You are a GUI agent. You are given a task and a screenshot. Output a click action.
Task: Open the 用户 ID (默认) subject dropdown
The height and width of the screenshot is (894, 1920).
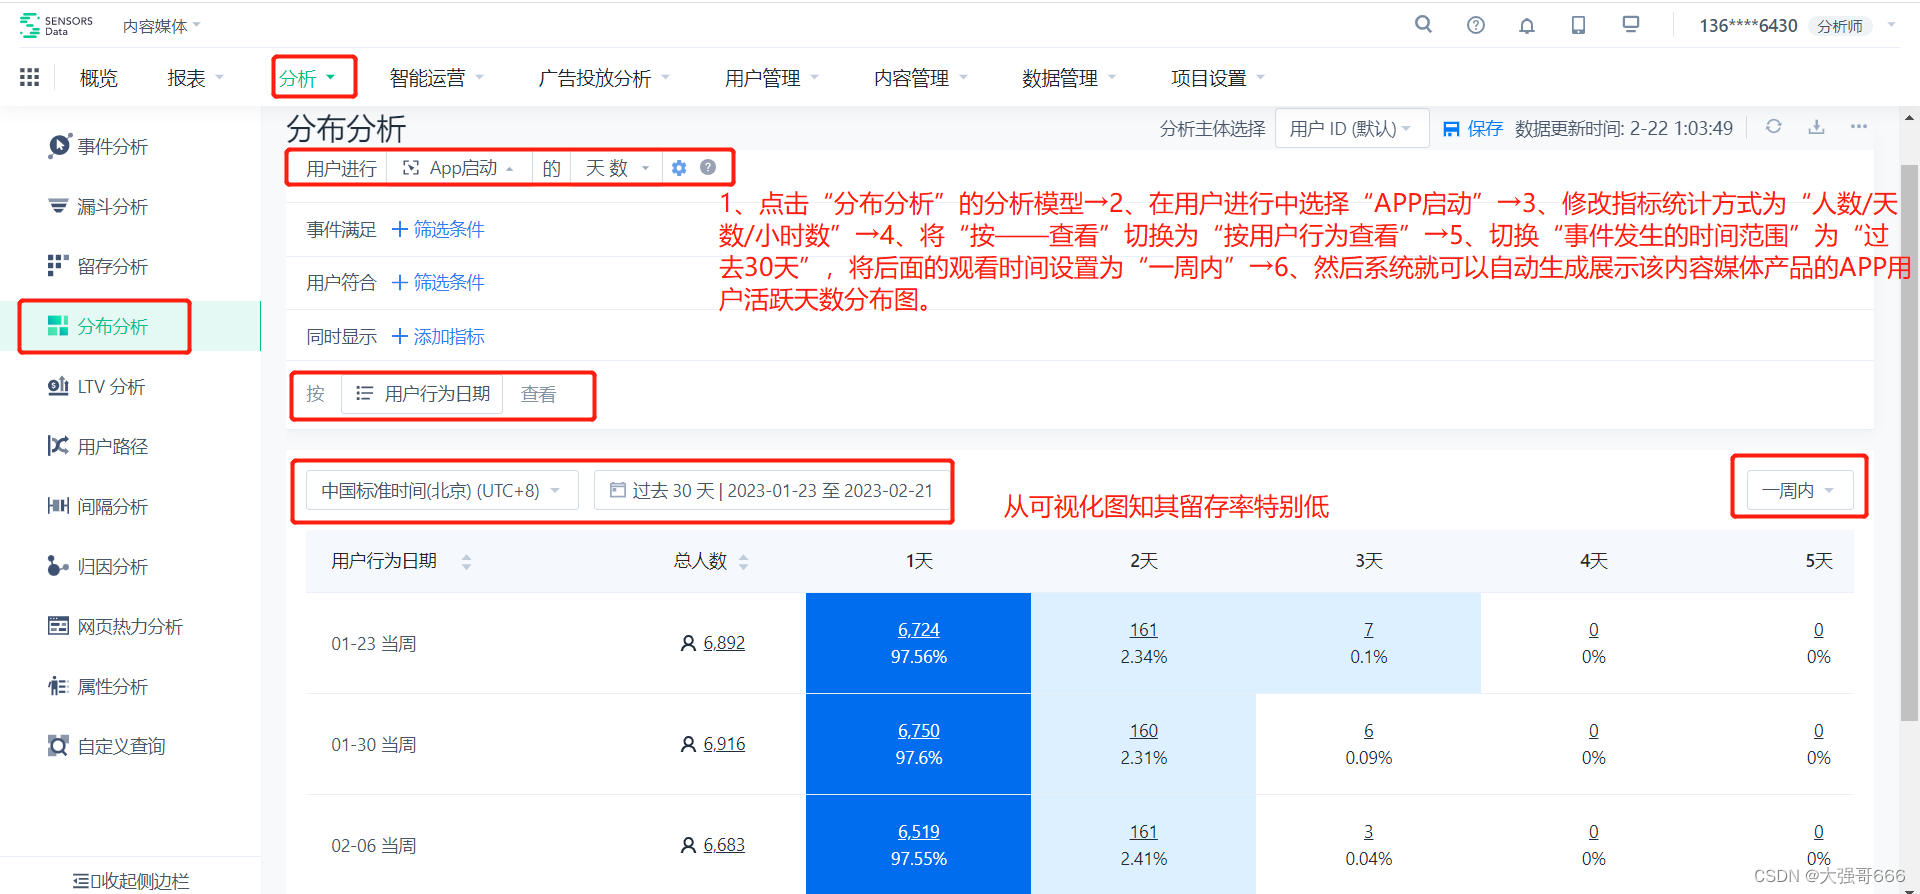click(1351, 129)
